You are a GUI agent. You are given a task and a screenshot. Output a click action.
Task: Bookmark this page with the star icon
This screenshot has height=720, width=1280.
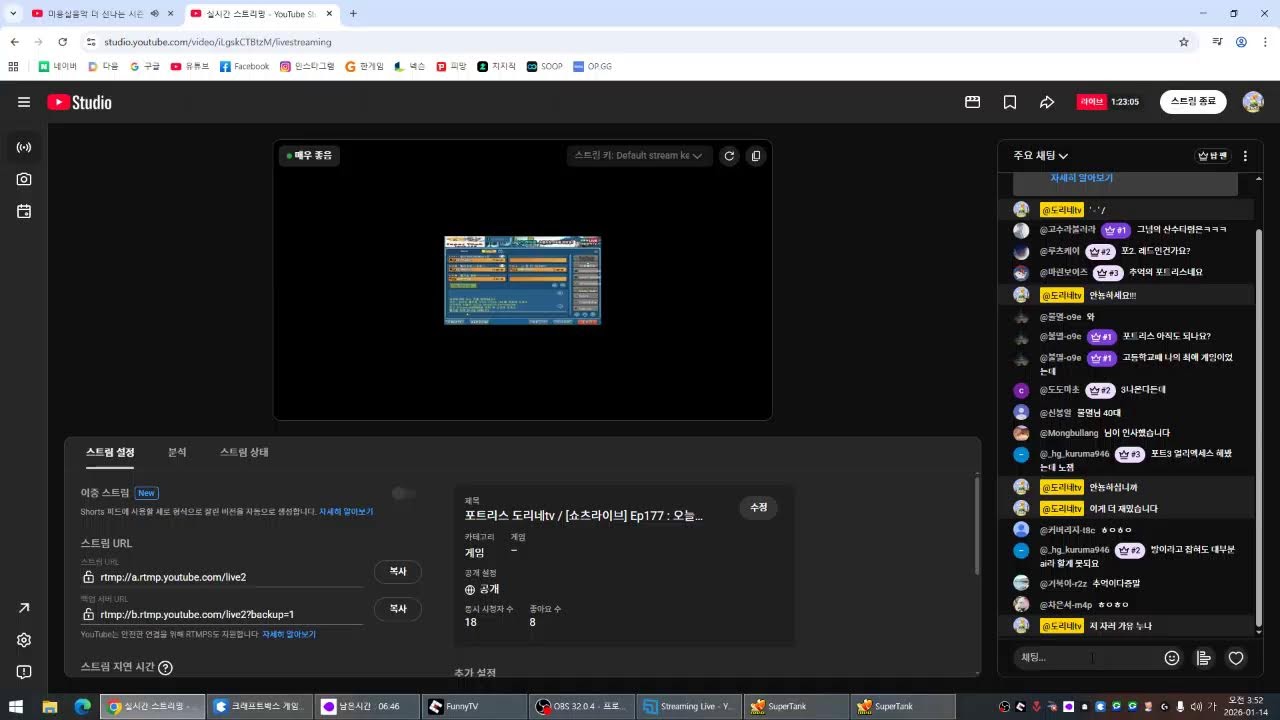tap(1184, 42)
